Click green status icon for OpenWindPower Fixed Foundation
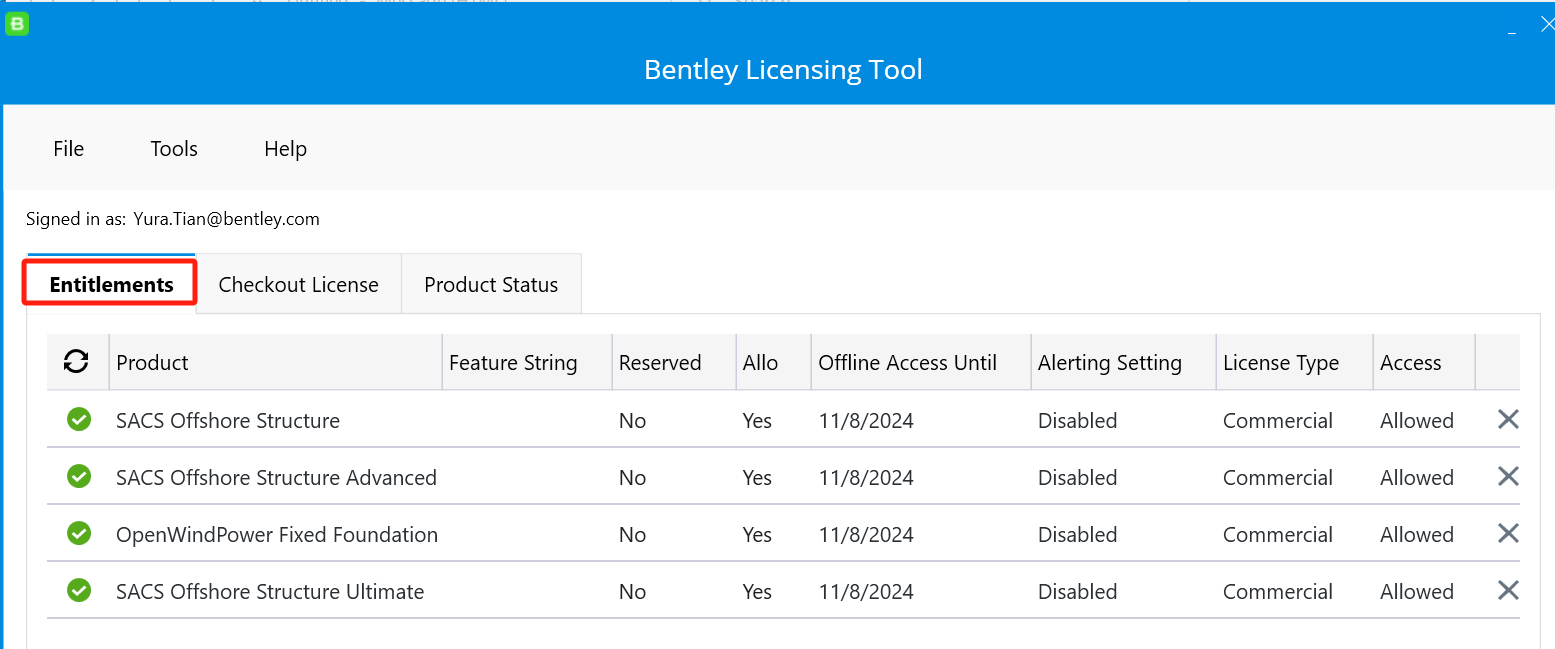 79,534
